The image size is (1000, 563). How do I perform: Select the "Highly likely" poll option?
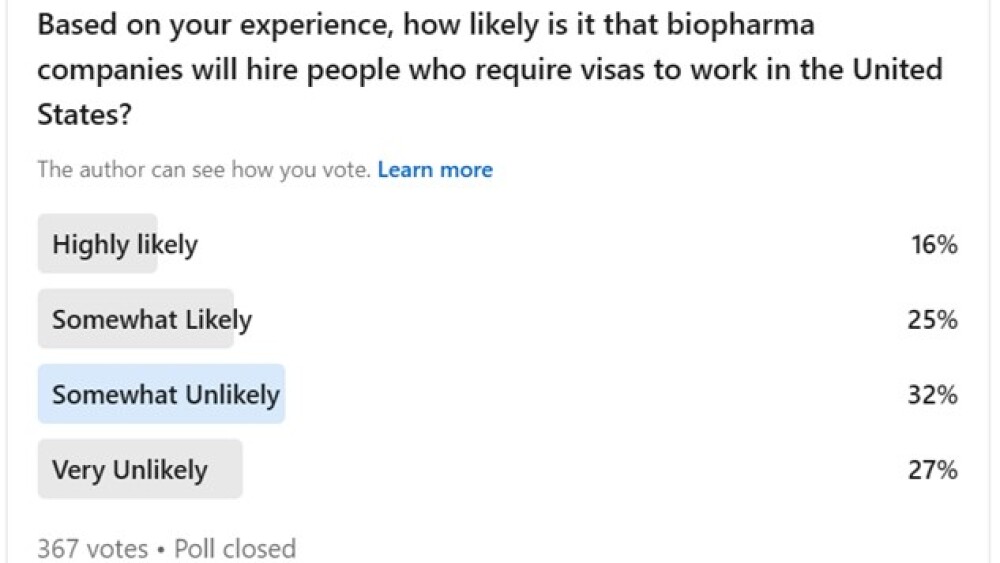(x=125, y=245)
